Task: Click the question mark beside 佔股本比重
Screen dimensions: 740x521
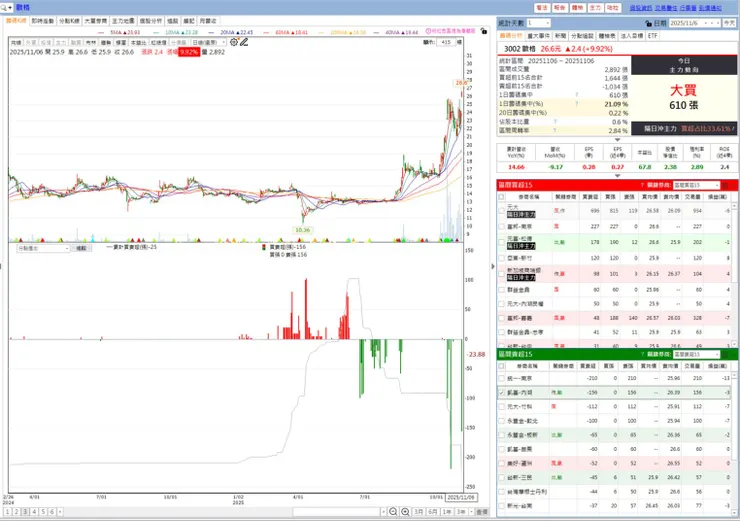Action: pyautogui.click(x=555, y=122)
